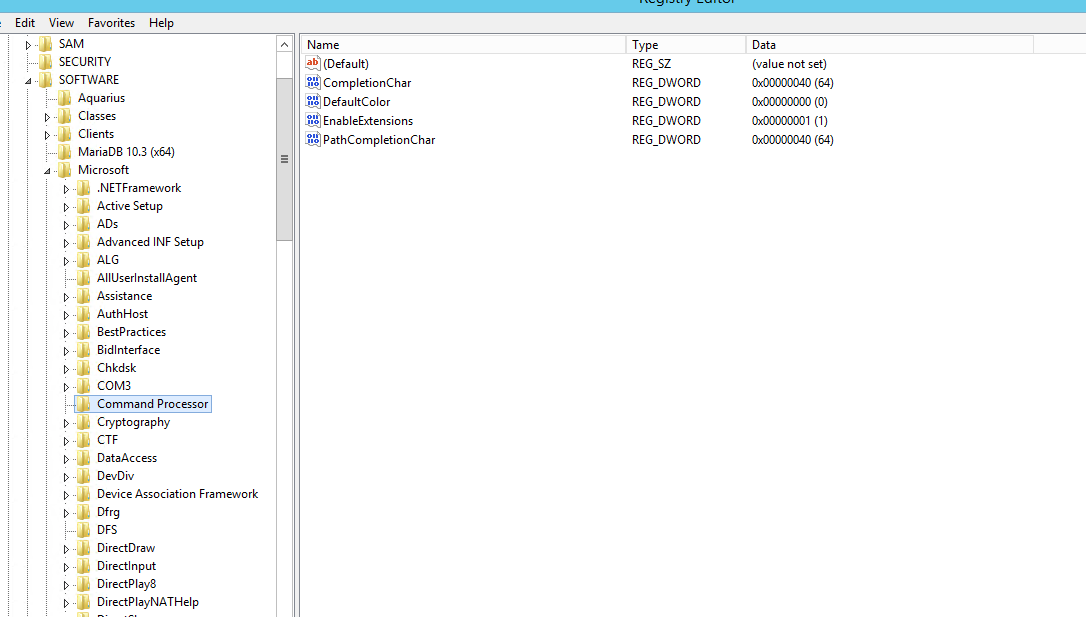This screenshot has width=1086, height=617.
Task: Expand the Classes registry key
Action: (x=47, y=117)
